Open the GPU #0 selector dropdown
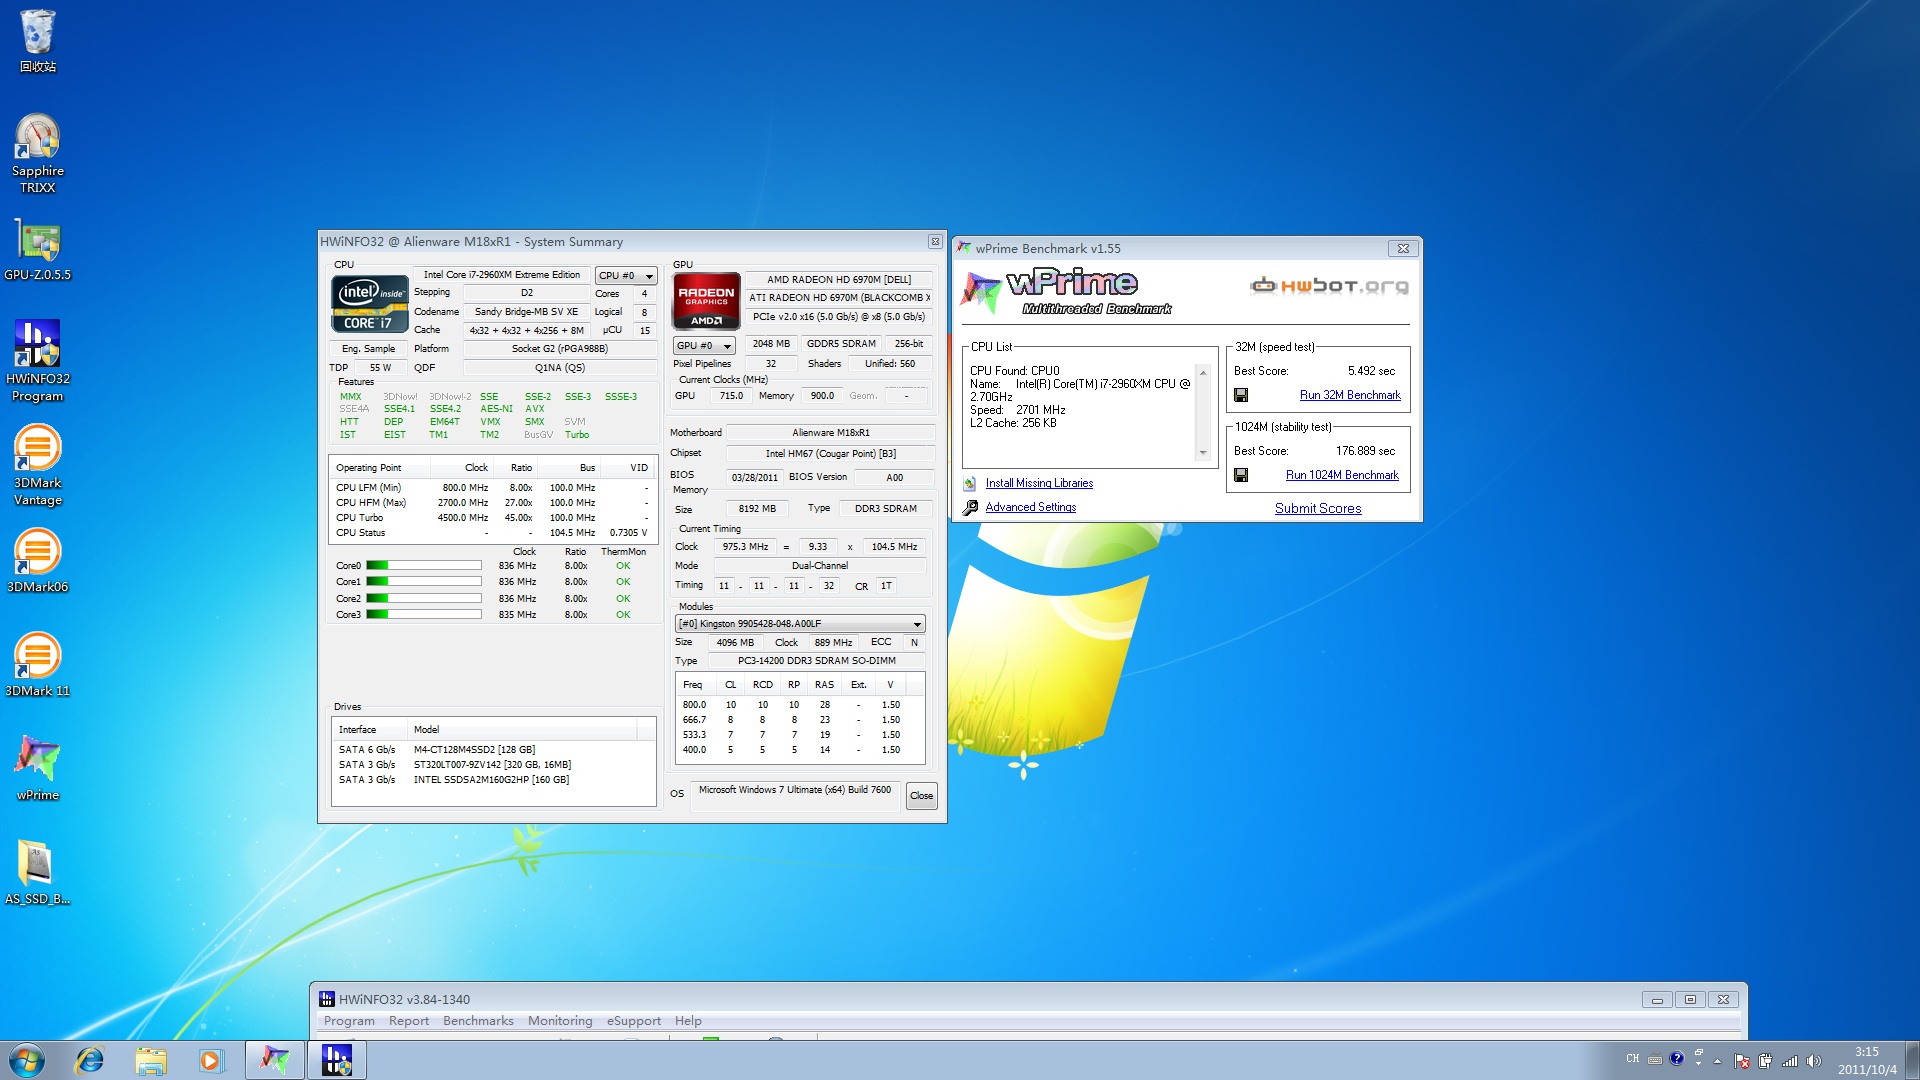 click(x=704, y=346)
